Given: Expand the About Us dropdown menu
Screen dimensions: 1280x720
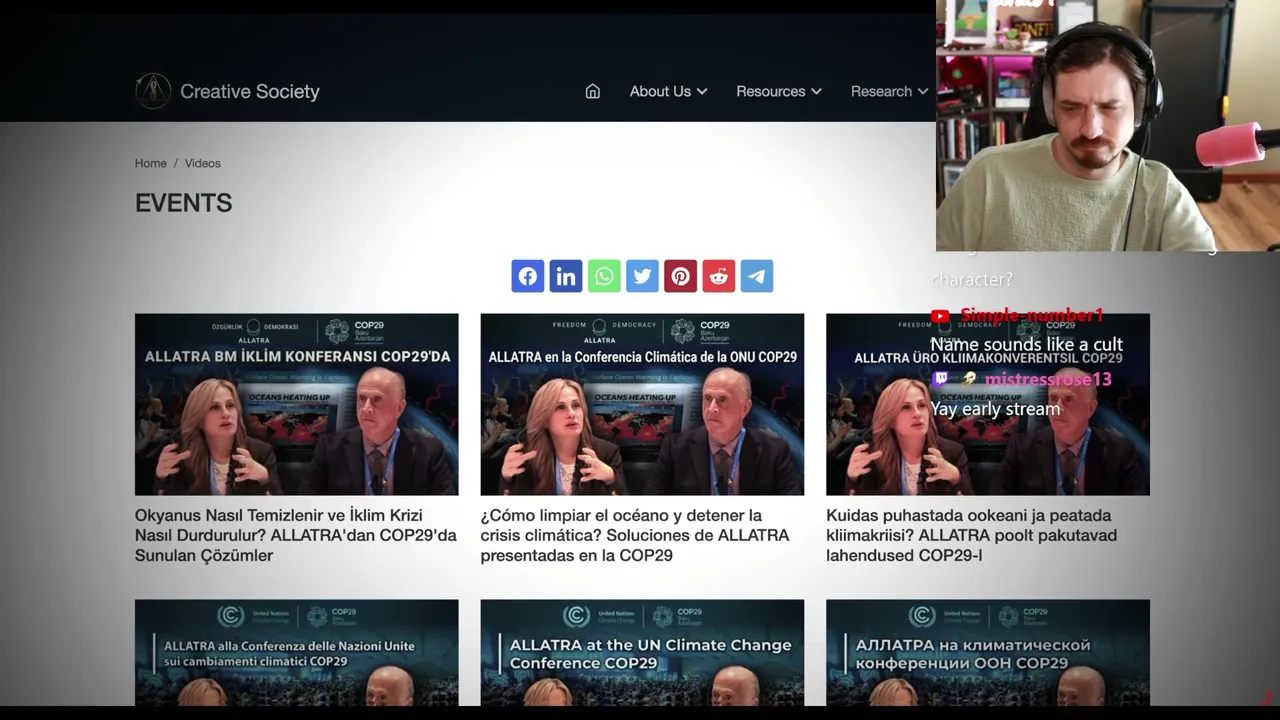Looking at the screenshot, I should tap(668, 91).
